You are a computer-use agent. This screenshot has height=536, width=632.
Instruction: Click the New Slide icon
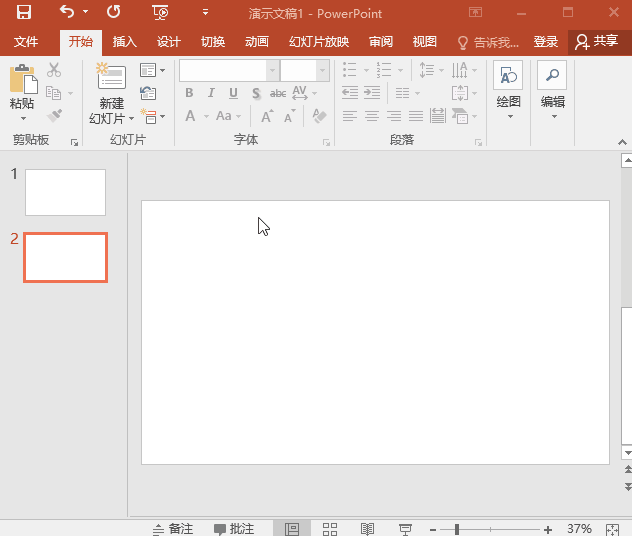[111, 78]
